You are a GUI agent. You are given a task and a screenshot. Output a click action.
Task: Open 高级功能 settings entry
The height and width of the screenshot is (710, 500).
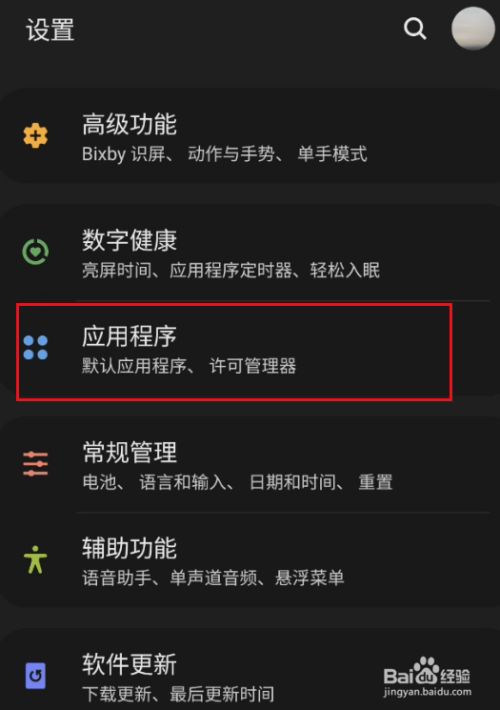[x=250, y=136]
